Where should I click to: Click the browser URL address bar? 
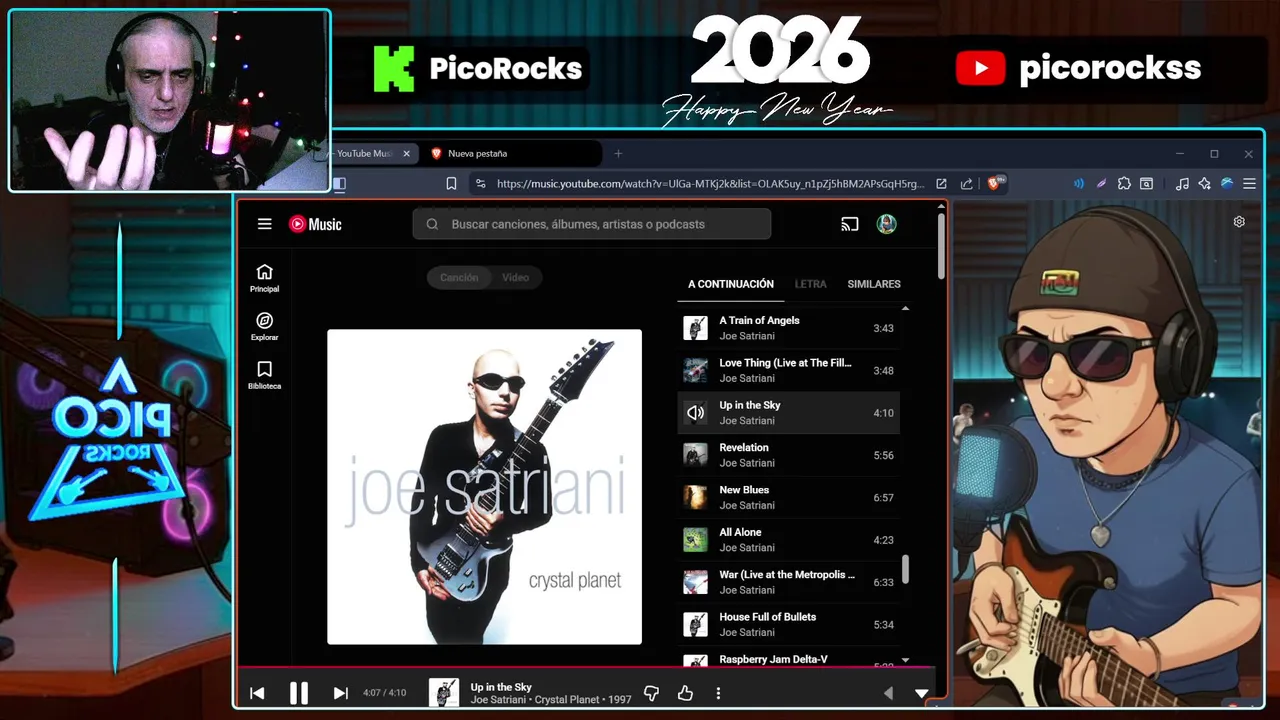click(710, 184)
